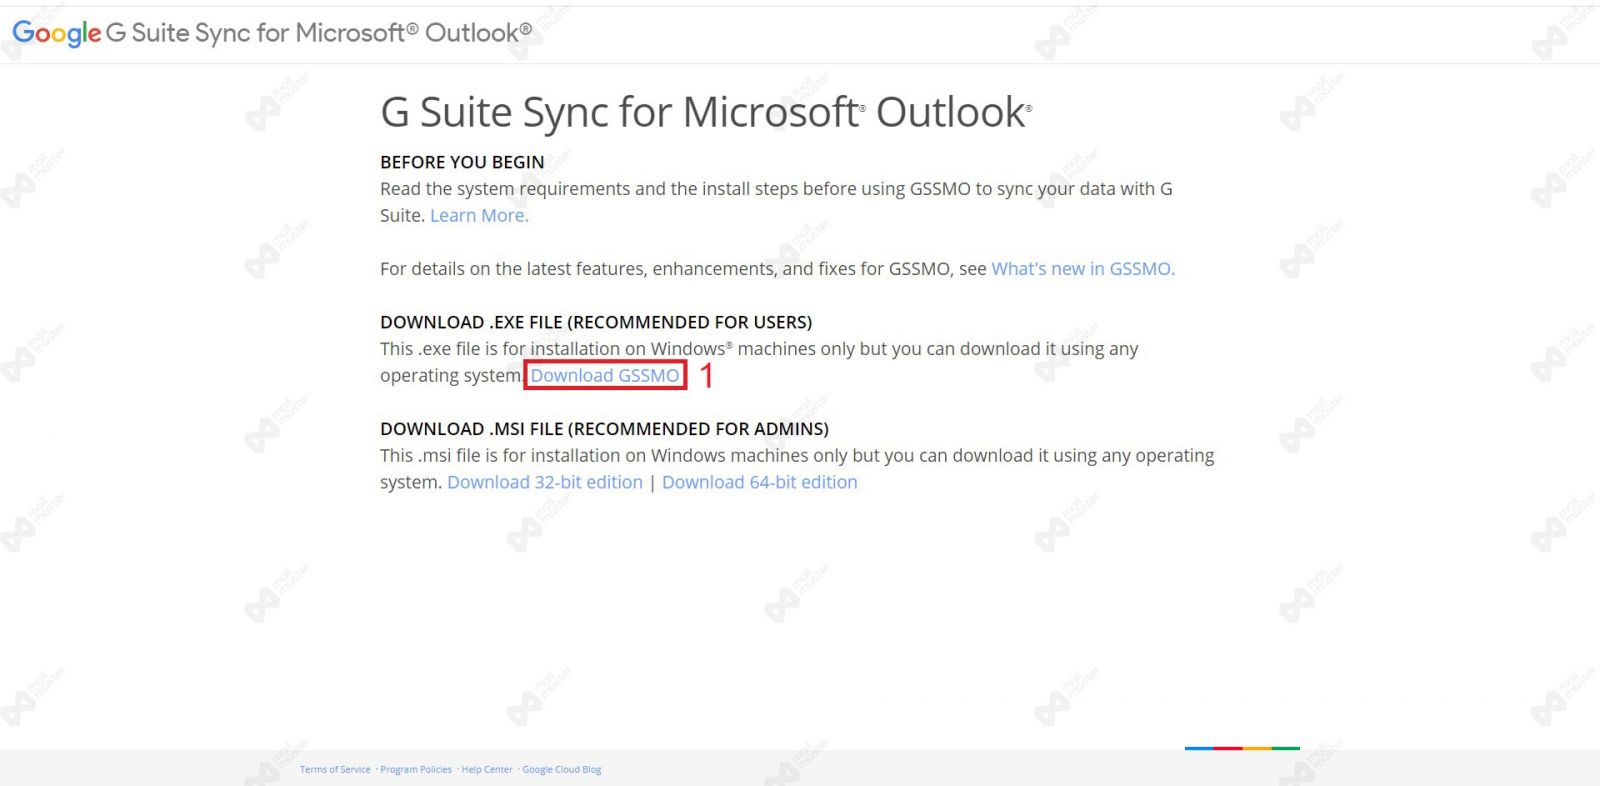
Task: Open Program Policies footer link
Action: click(416, 769)
